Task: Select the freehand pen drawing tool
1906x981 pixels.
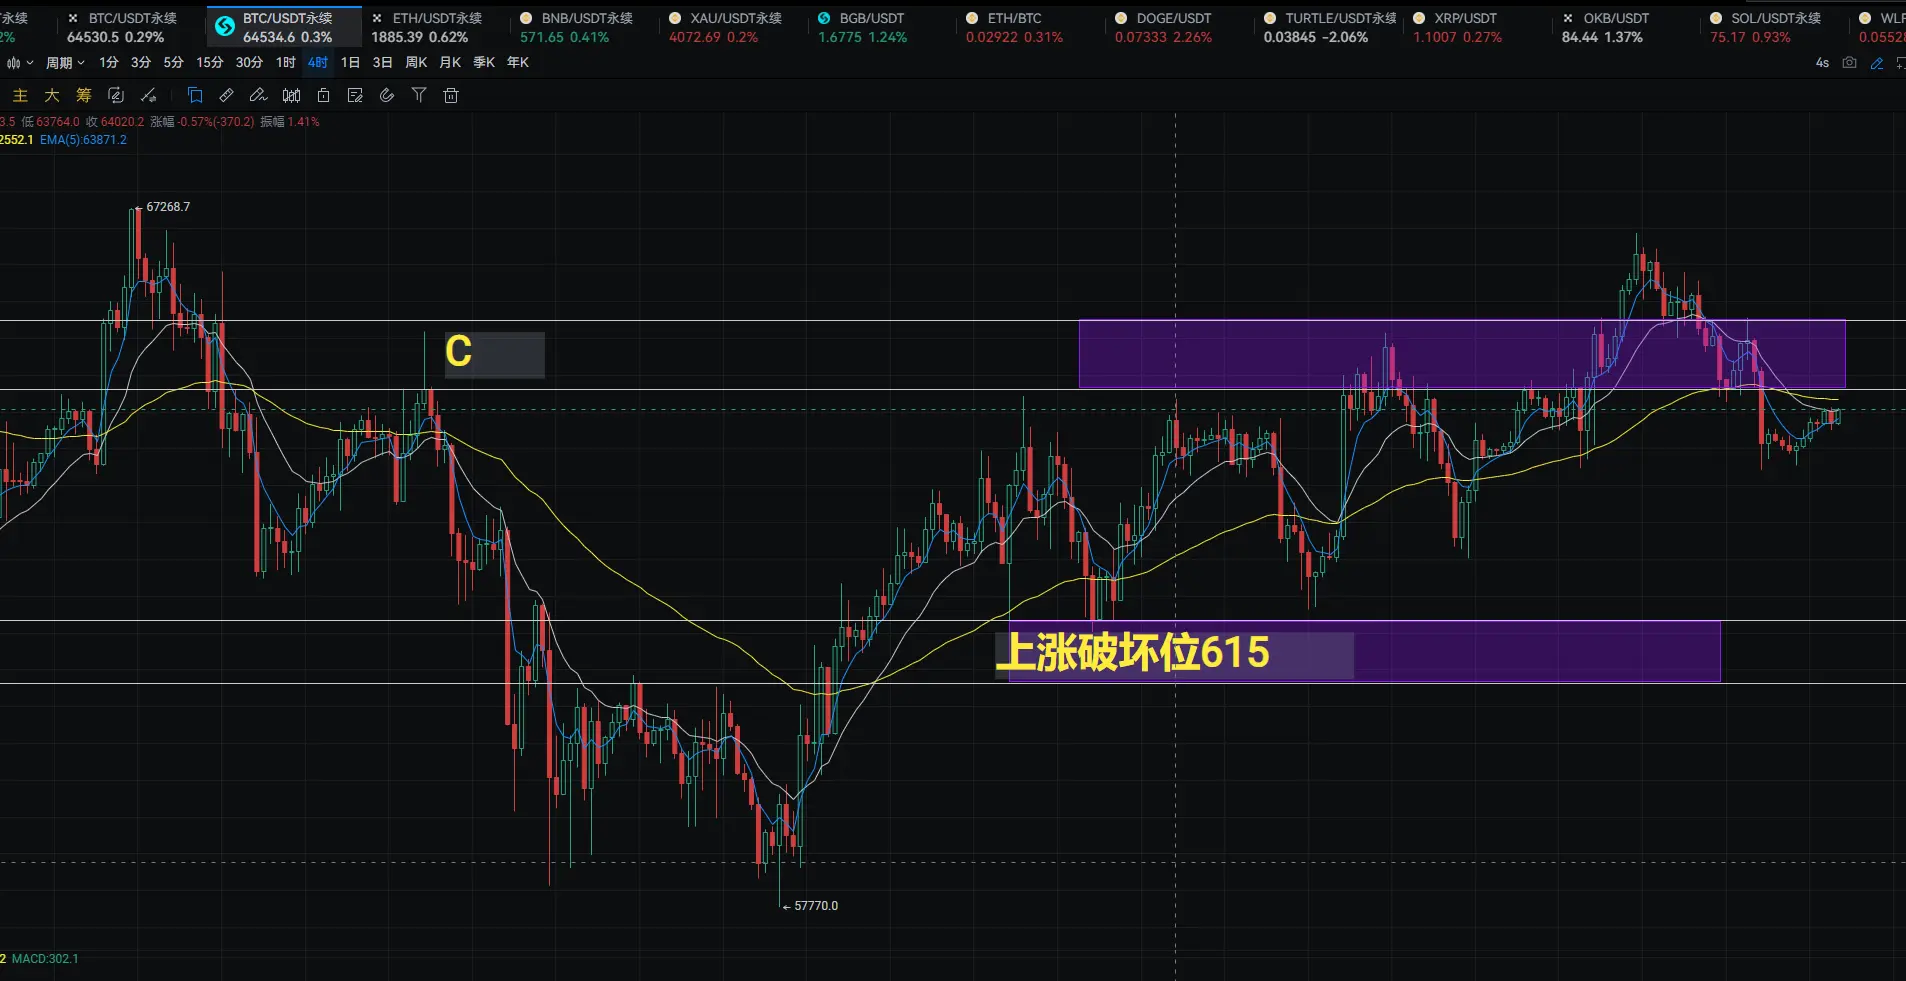Action: pyautogui.click(x=258, y=96)
